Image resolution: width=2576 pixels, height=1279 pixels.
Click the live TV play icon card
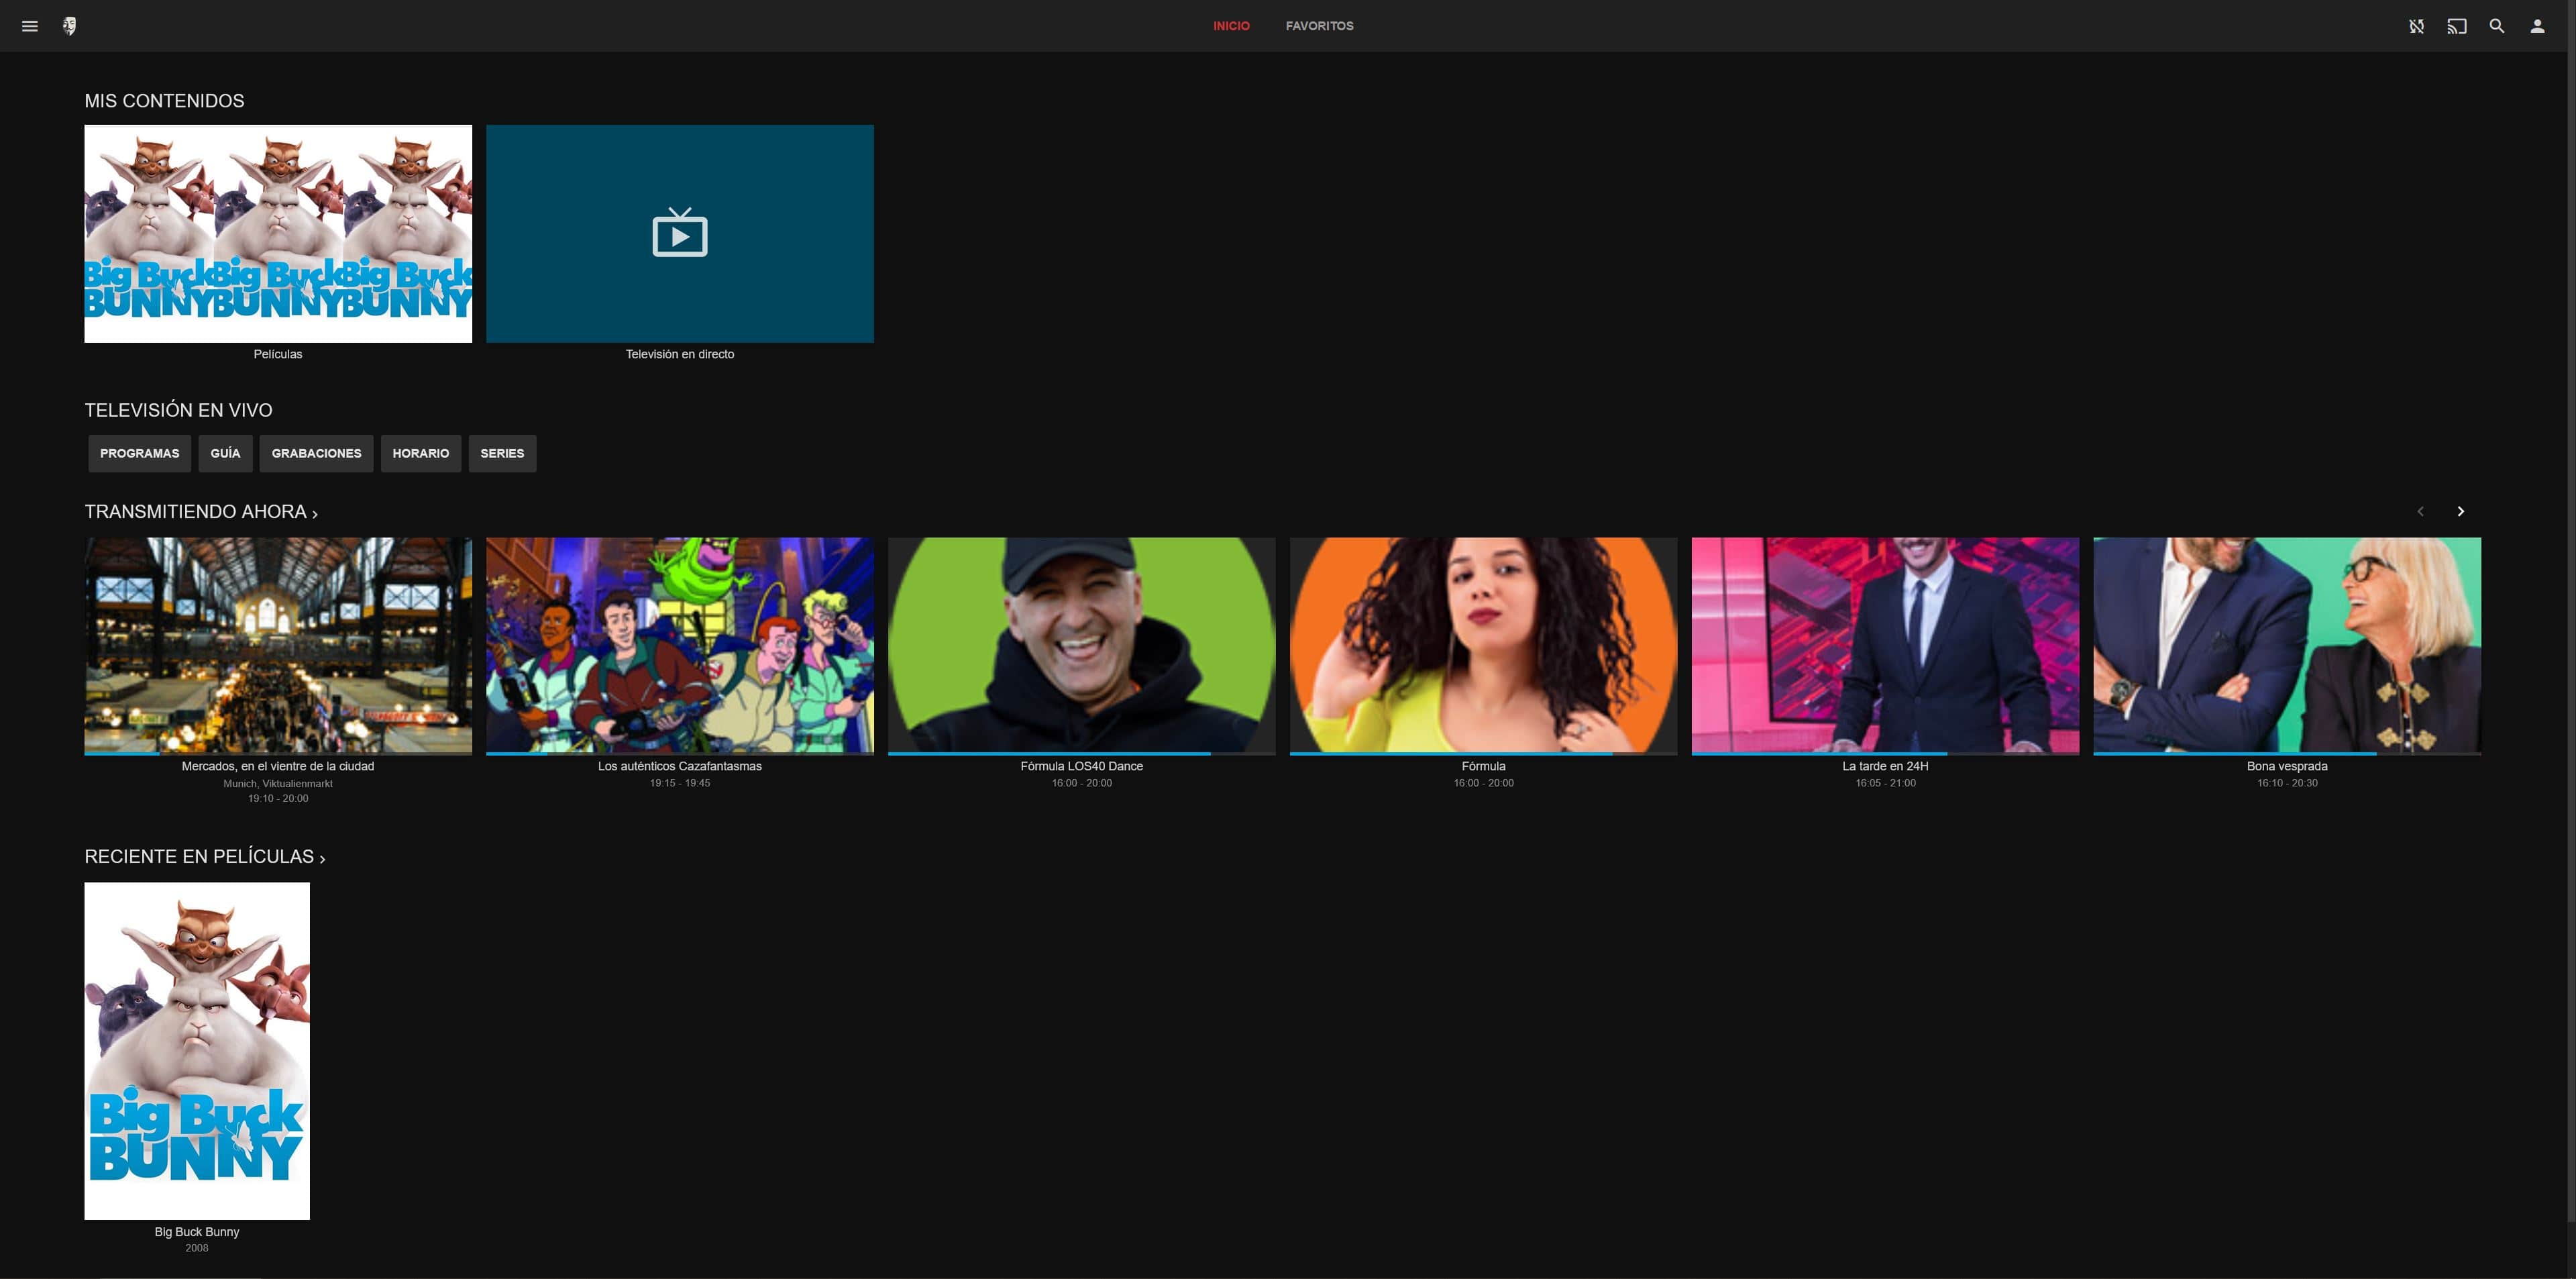(x=679, y=233)
